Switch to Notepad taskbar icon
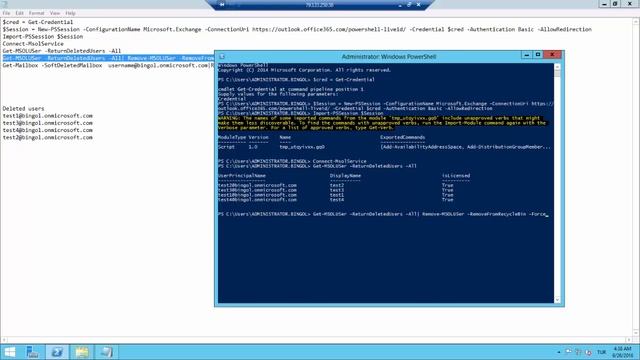Viewport: 640px width, 360px height. click(x=106, y=352)
